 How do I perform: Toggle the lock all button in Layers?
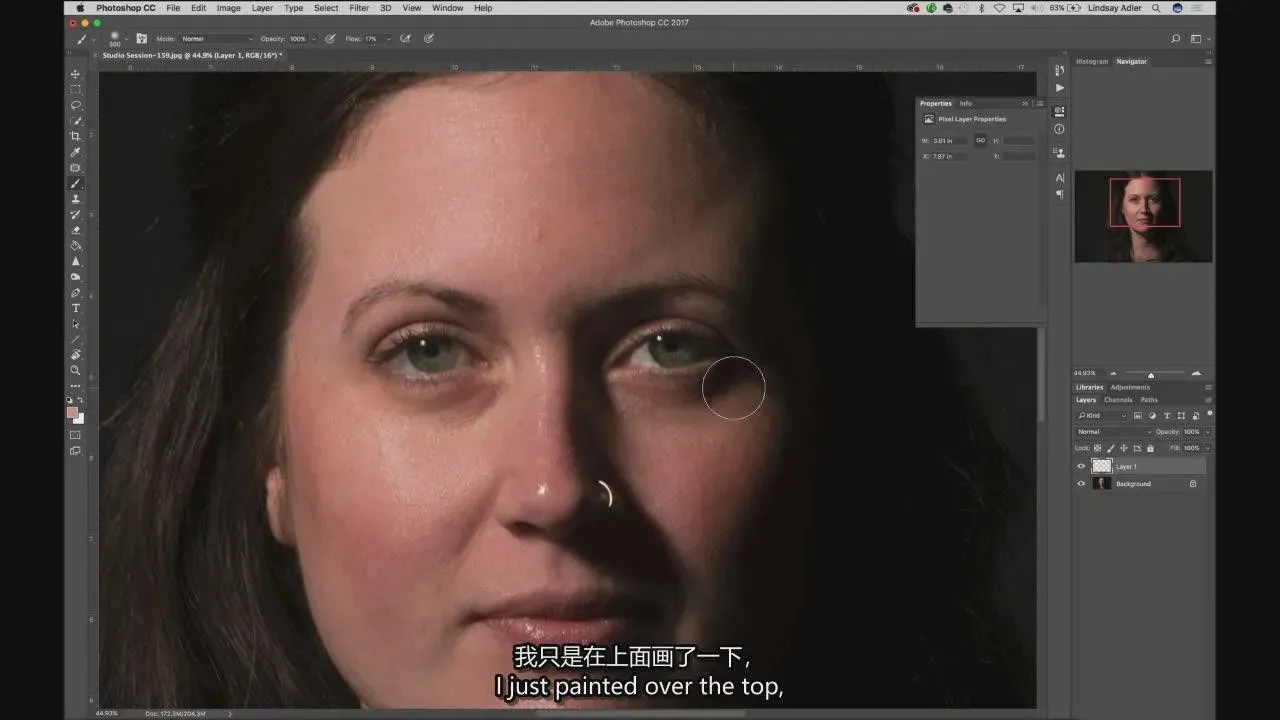(x=1150, y=448)
